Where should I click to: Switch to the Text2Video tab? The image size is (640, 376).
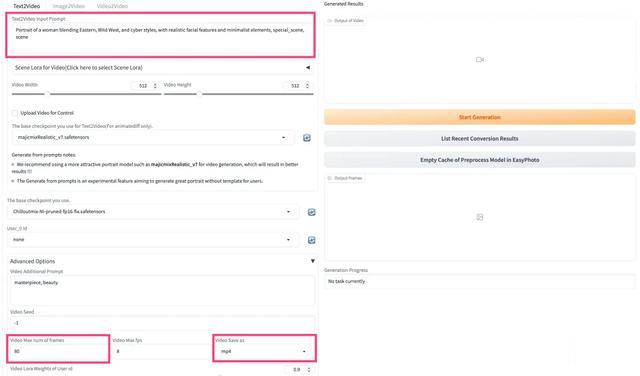(x=27, y=6)
